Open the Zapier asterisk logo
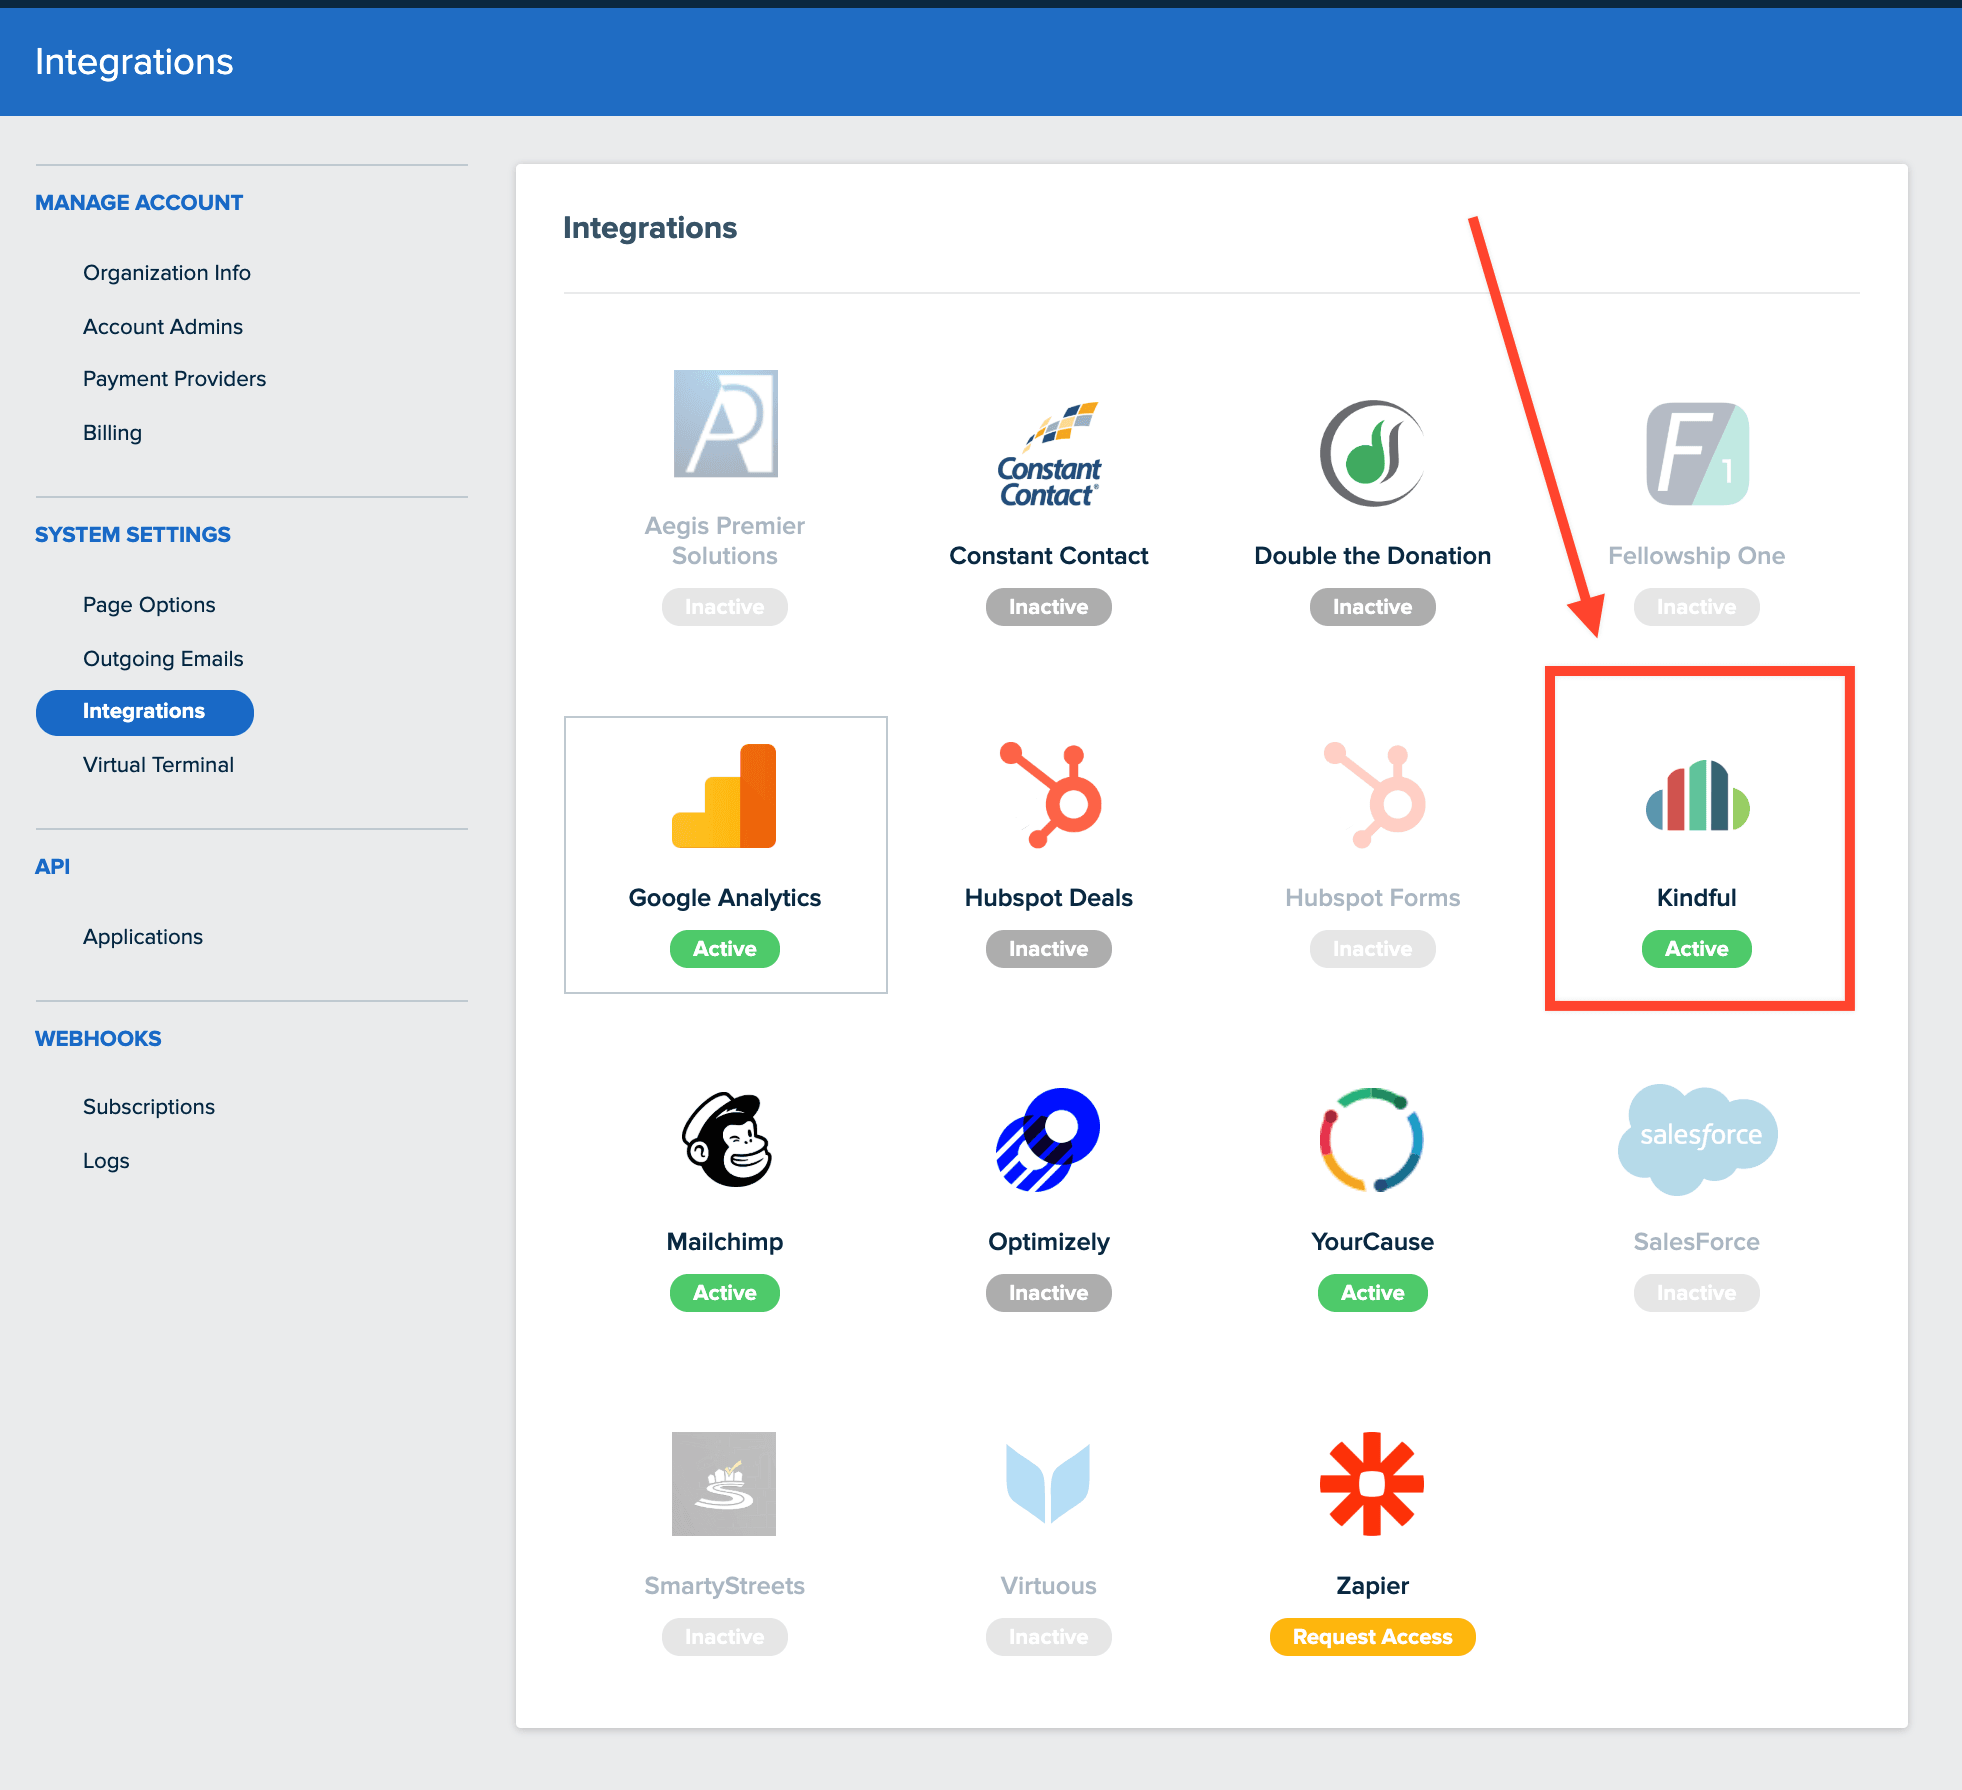Screen dimensions: 1962x1790 click(x=1373, y=1484)
